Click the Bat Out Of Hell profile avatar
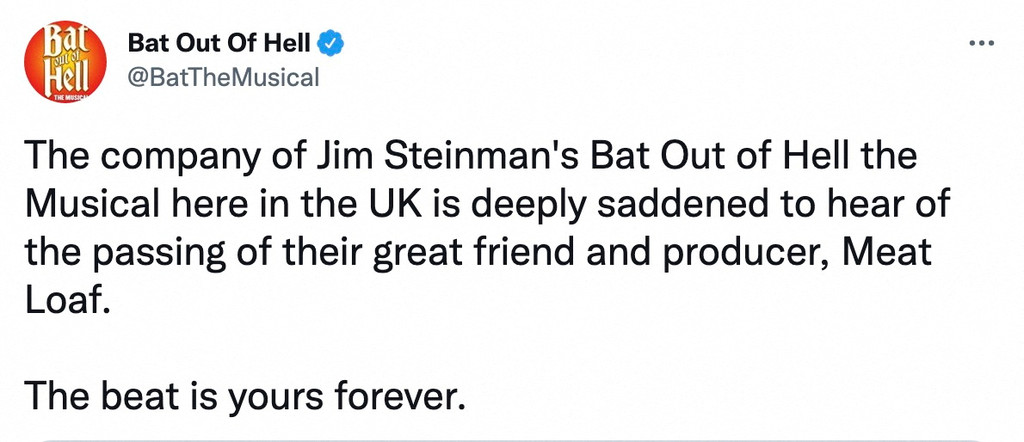Viewport: 1024px width, 442px height. click(x=63, y=62)
